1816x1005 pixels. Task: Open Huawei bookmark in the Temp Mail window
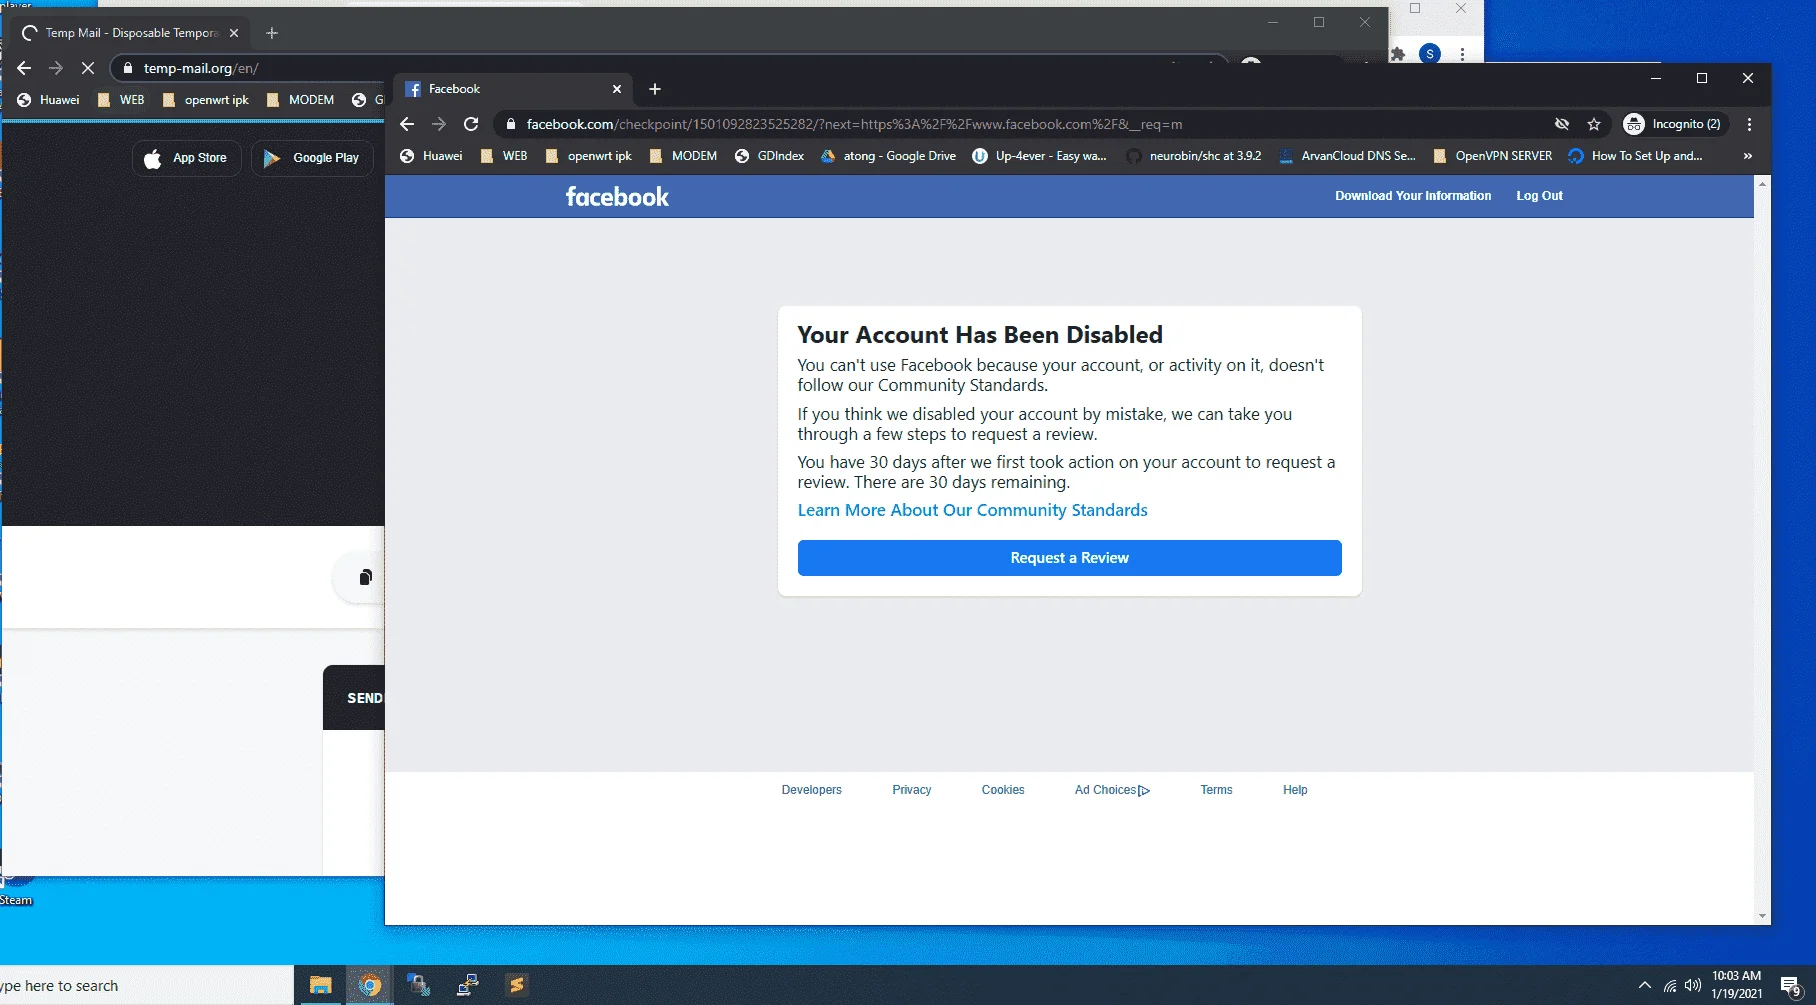click(x=49, y=100)
